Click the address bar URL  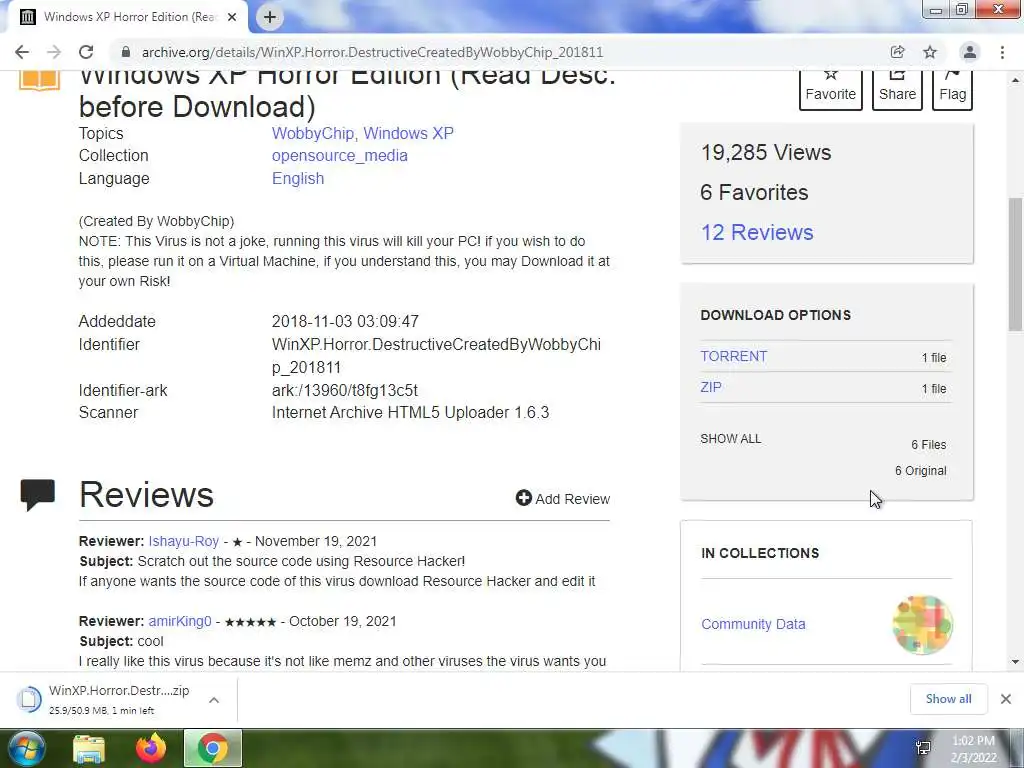(372, 52)
